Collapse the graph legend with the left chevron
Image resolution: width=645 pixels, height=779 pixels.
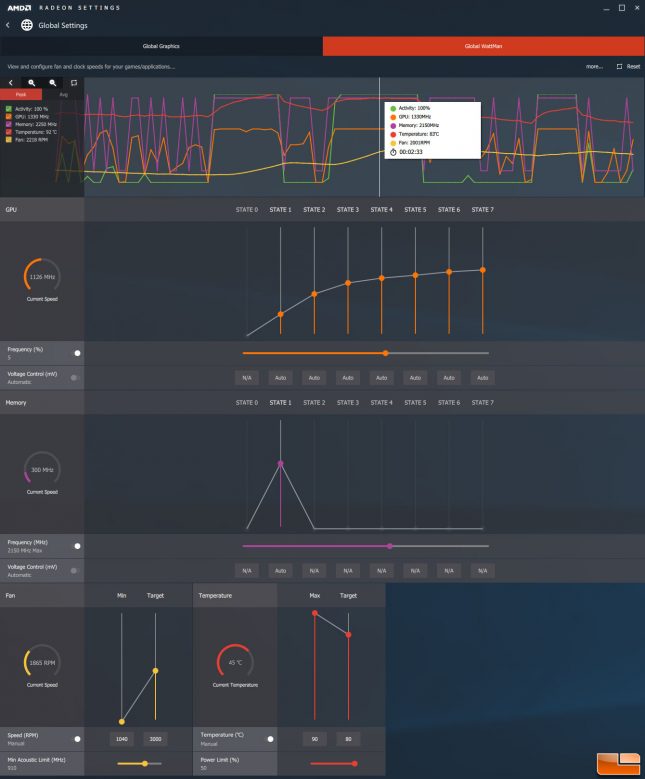11,83
